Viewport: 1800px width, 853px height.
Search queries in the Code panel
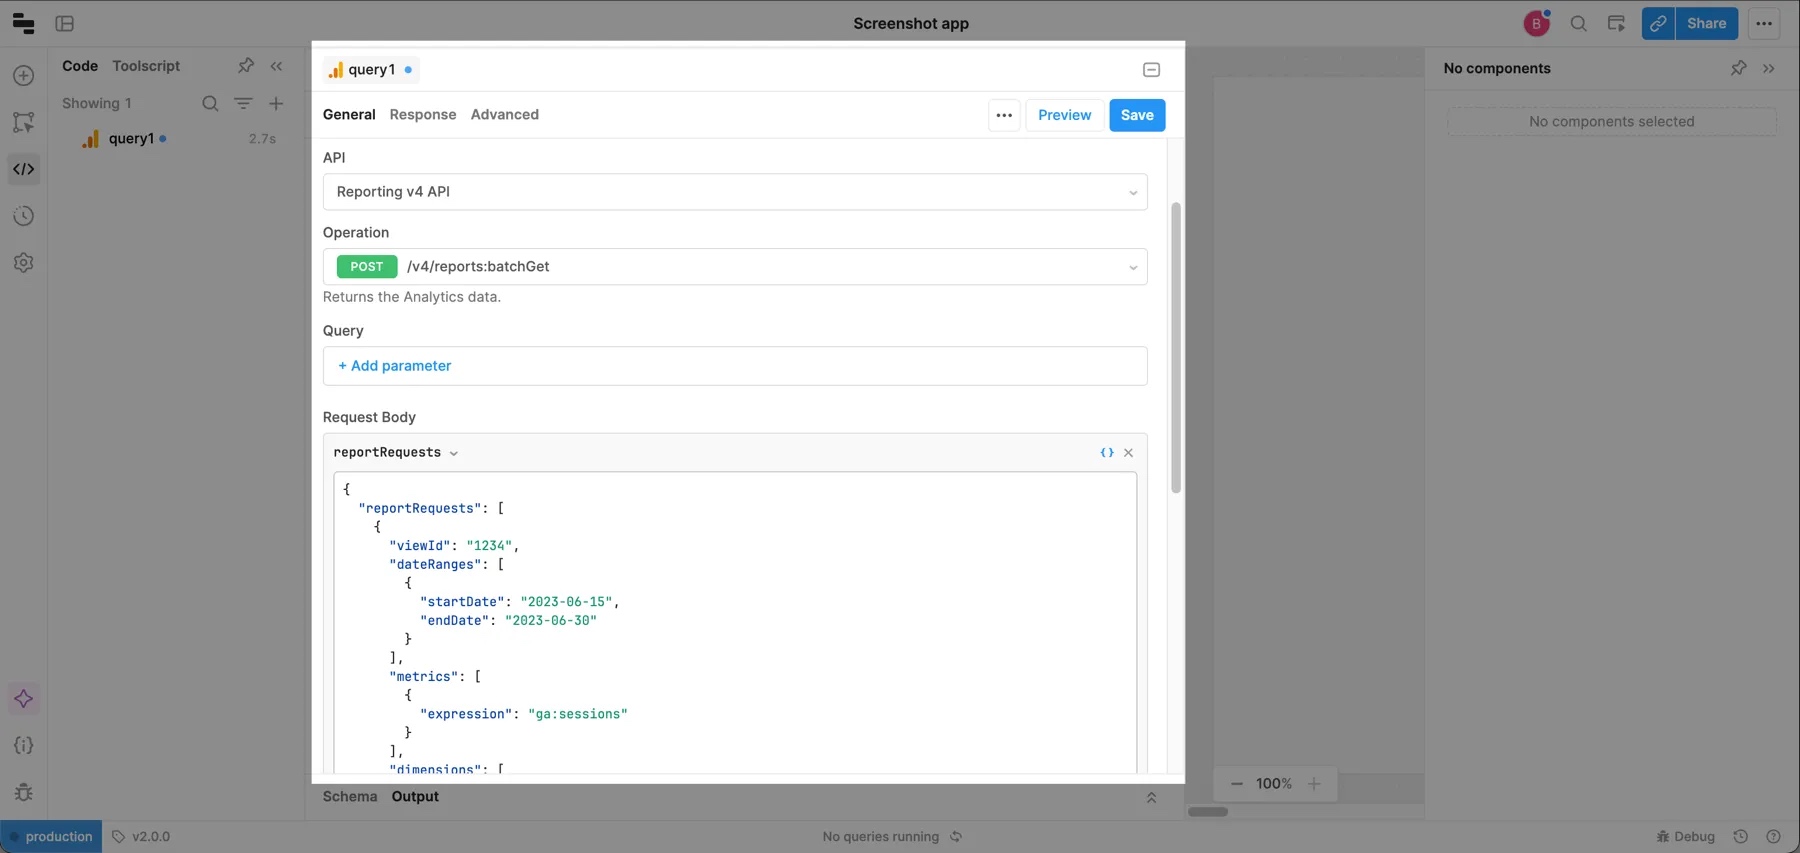(x=210, y=103)
